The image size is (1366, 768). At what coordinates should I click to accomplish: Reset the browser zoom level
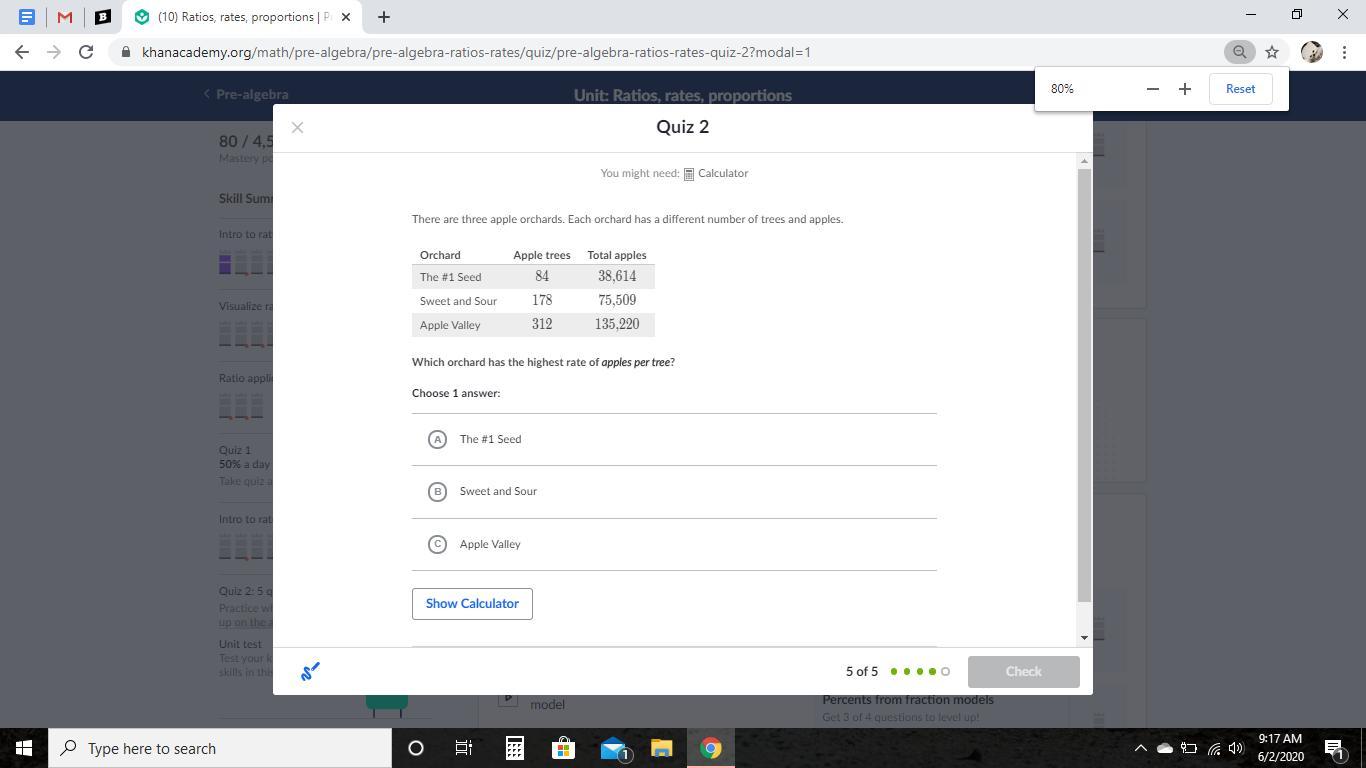pyautogui.click(x=1240, y=89)
